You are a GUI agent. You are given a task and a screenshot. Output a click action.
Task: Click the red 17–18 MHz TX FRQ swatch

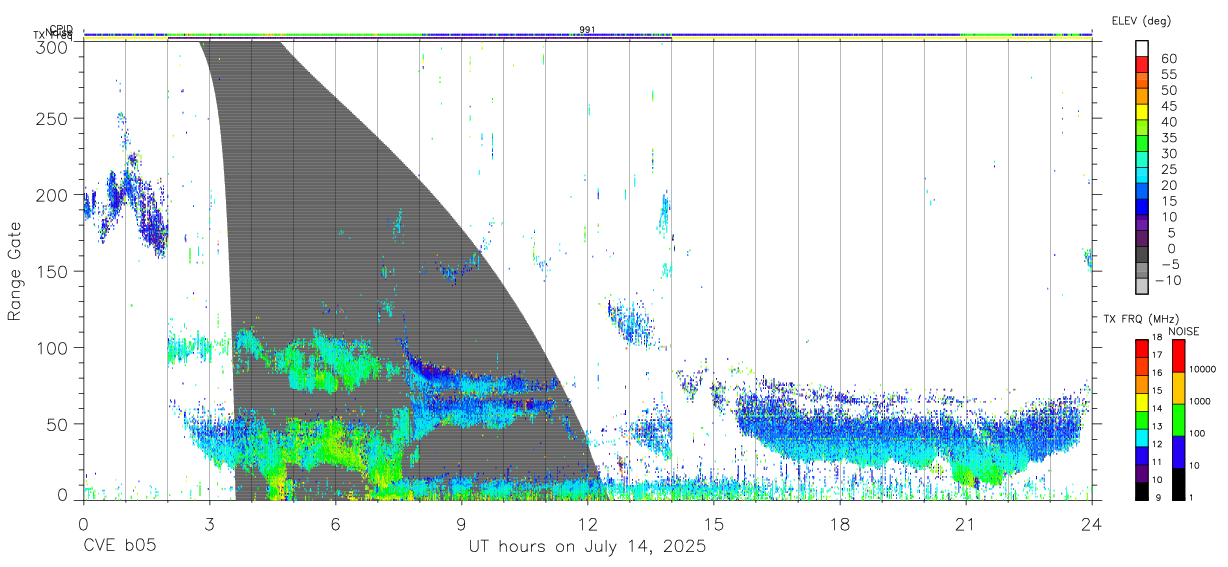point(1142,347)
